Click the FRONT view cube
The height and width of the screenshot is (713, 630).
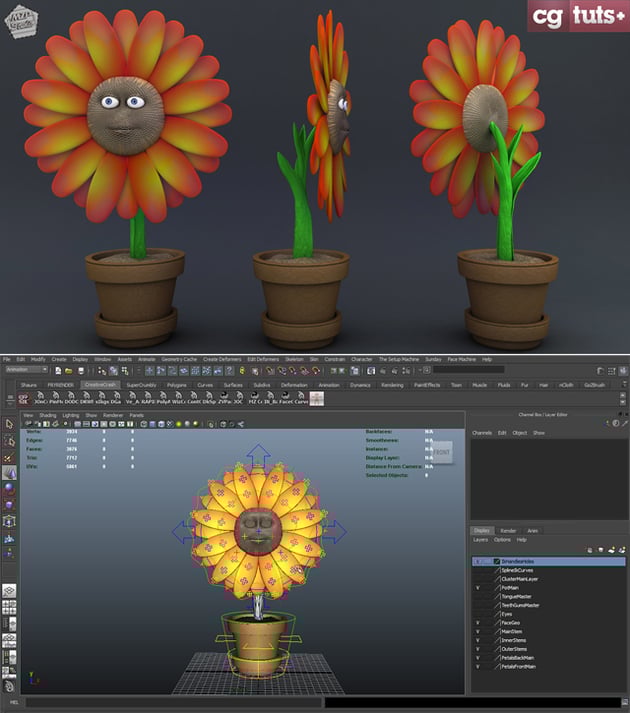point(441,453)
